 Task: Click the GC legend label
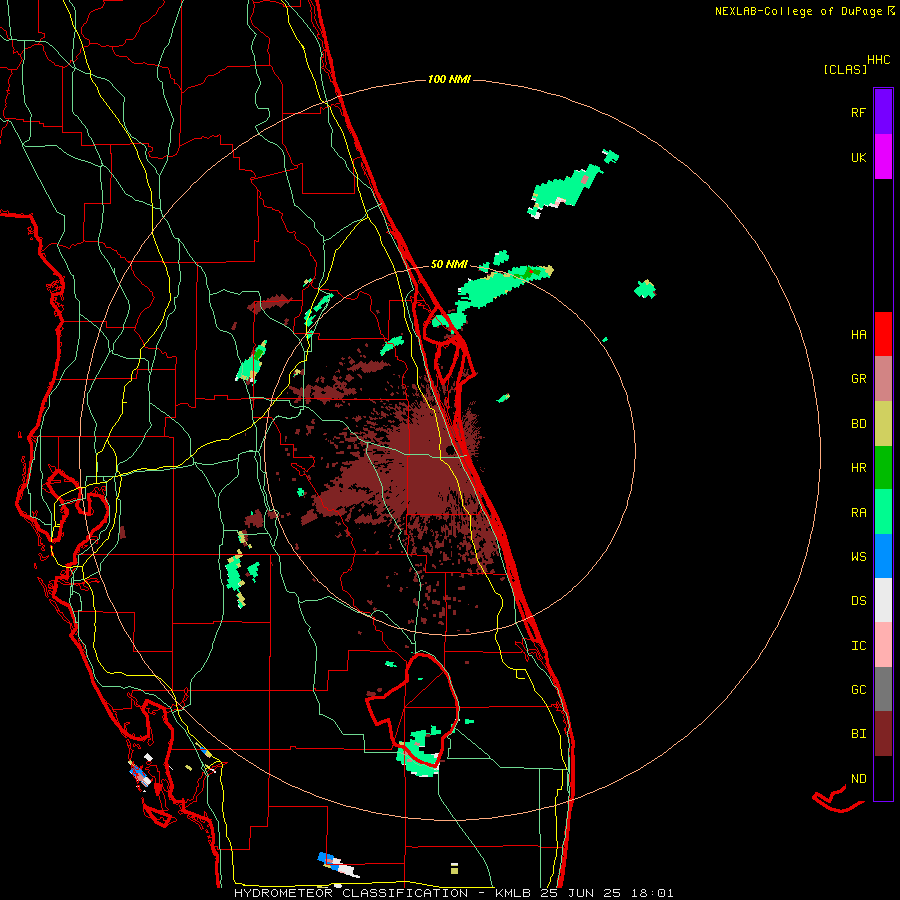(x=858, y=689)
